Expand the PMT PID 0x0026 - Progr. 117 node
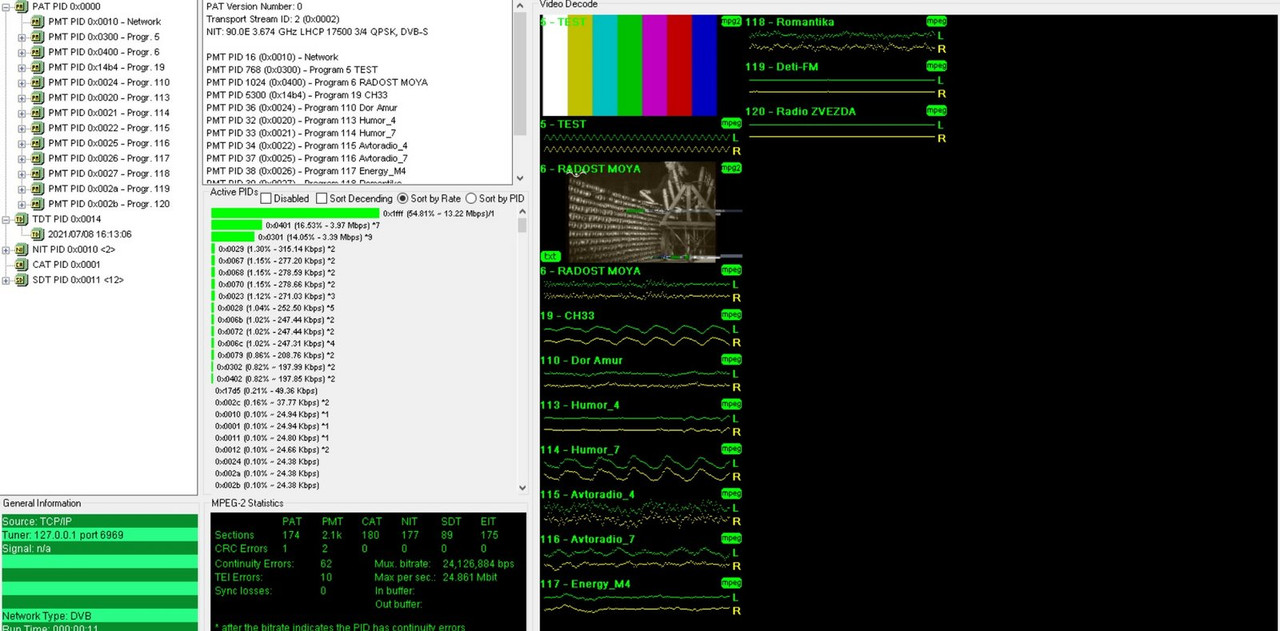 coord(22,158)
